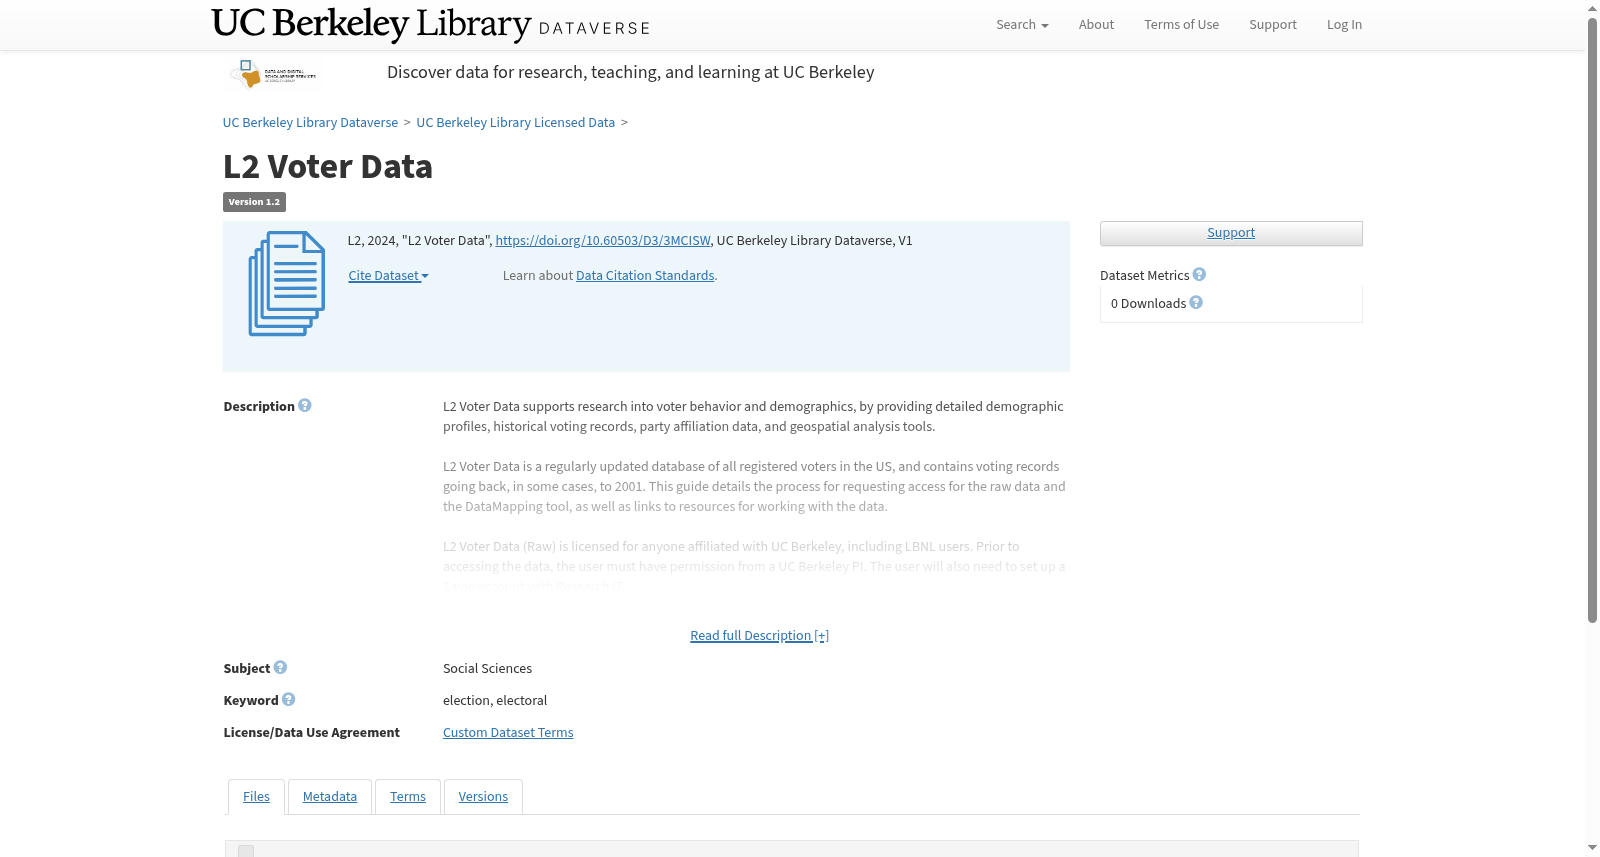This screenshot has height=857, width=1600.
Task: Click the 'election, electoral' keyword value
Action: (x=495, y=701)
